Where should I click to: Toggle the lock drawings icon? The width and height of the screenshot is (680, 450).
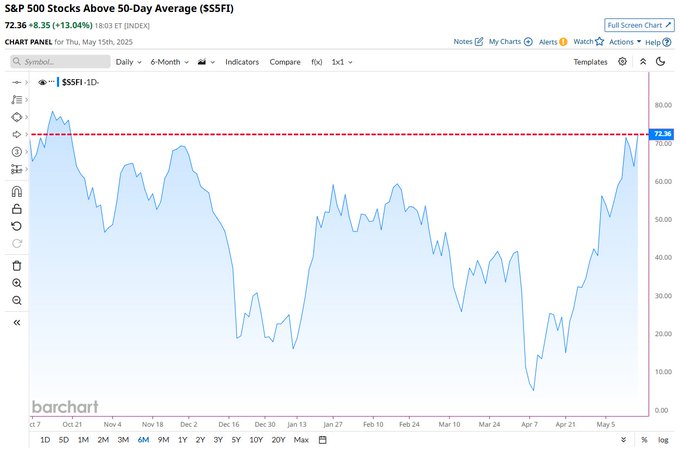pos(16,209)
